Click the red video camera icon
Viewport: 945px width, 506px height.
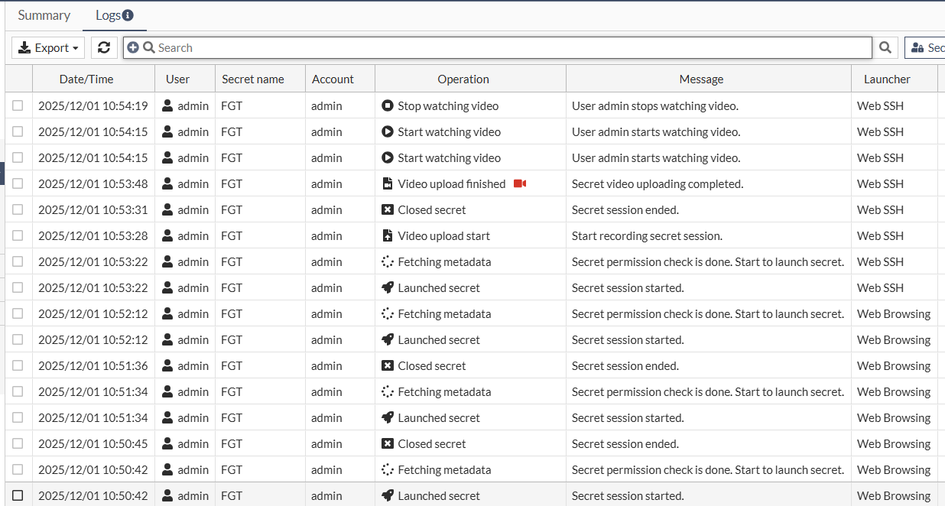pos(520,184)
